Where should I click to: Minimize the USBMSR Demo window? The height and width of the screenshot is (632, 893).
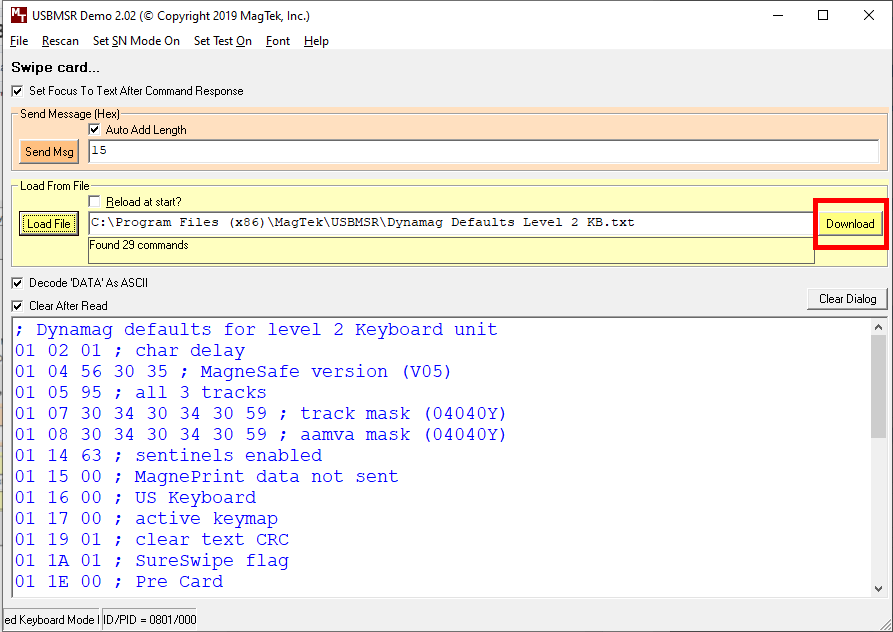(778, 15)
